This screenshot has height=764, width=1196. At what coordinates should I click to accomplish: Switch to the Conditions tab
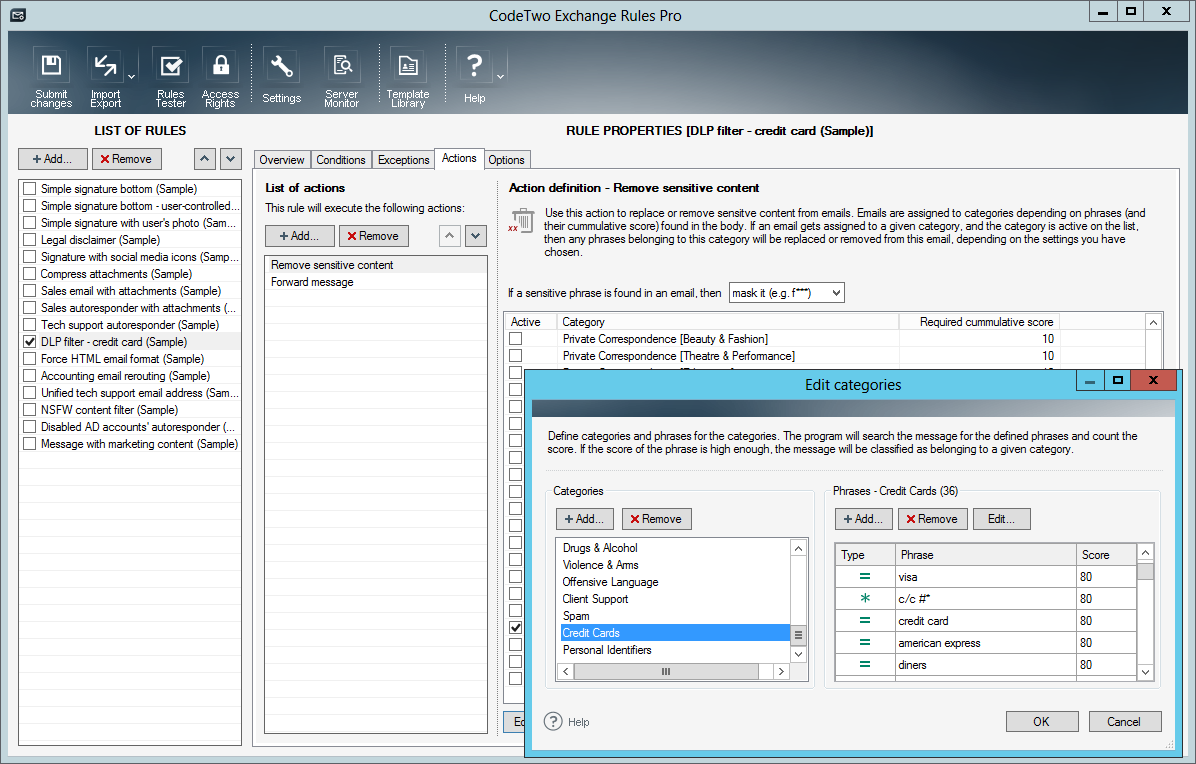(x=341, y=159)
